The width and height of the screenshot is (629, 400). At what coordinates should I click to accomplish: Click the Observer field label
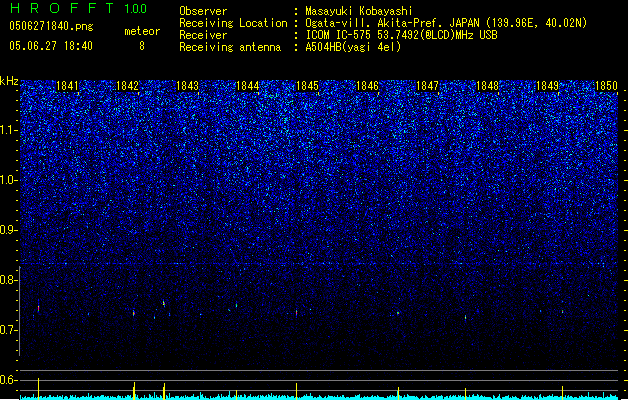(203, 11)
